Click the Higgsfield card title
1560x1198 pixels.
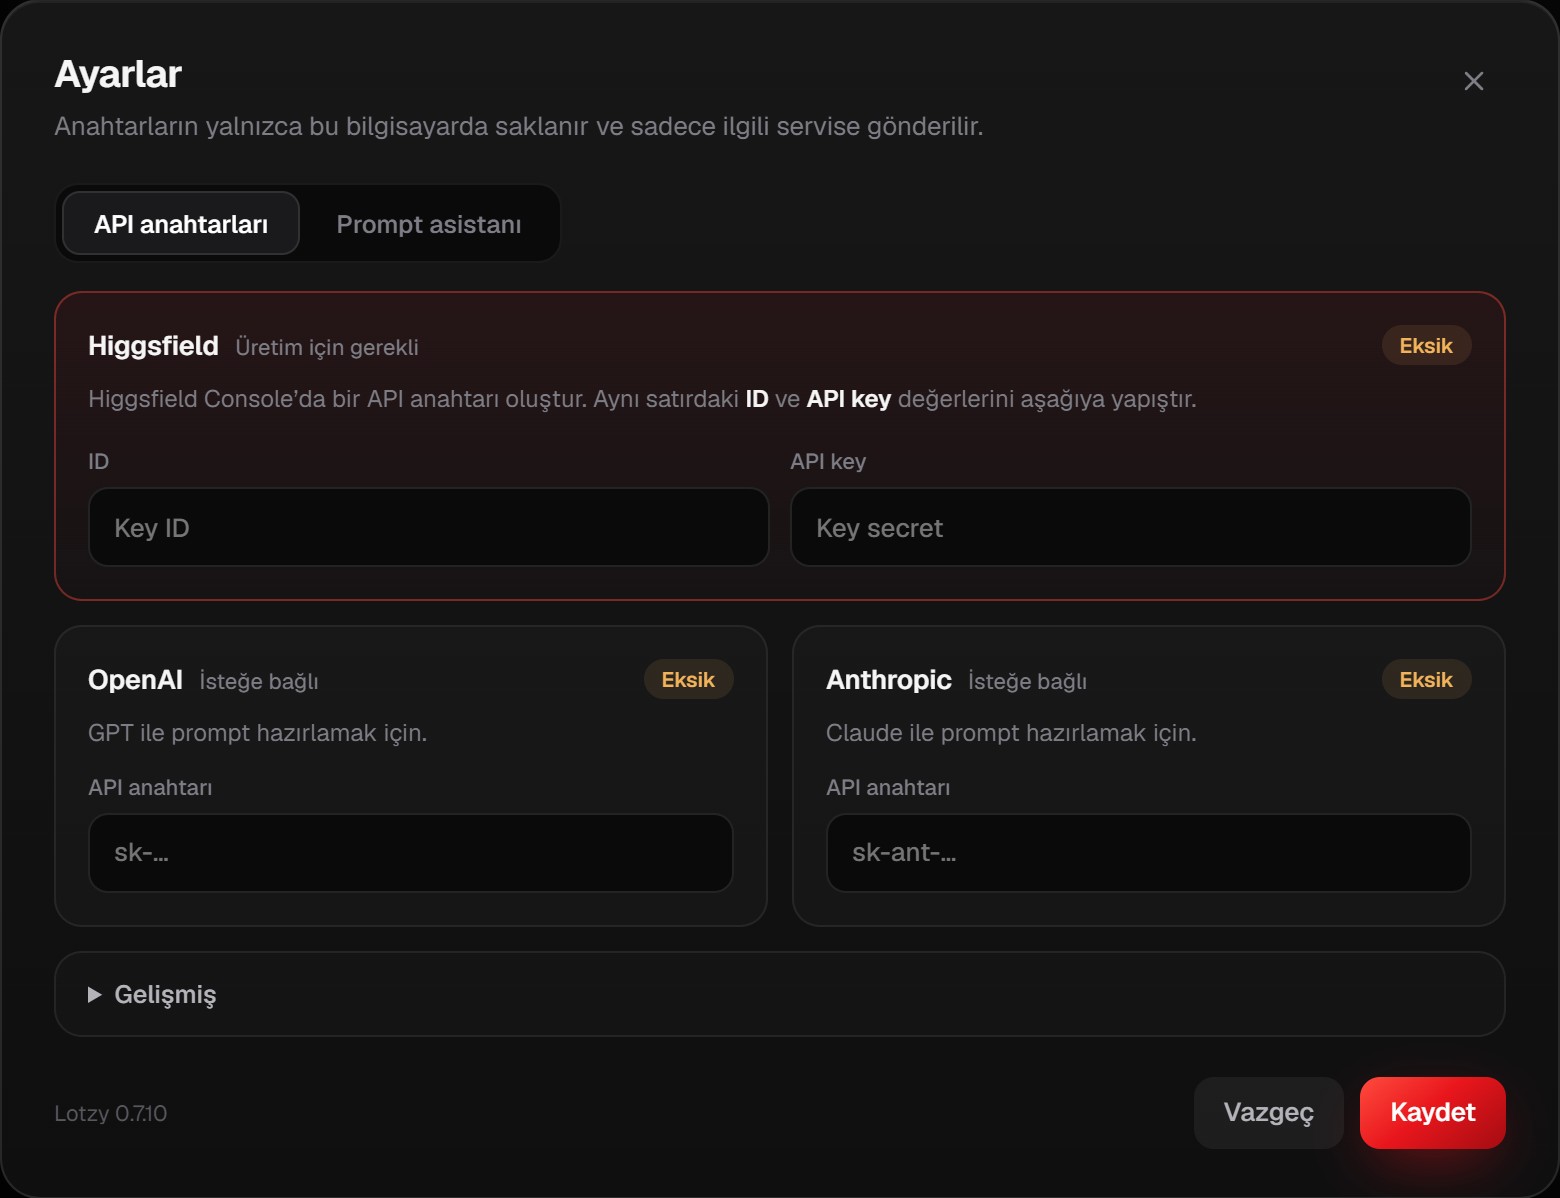pyautogui.click(x=153, y=346)
